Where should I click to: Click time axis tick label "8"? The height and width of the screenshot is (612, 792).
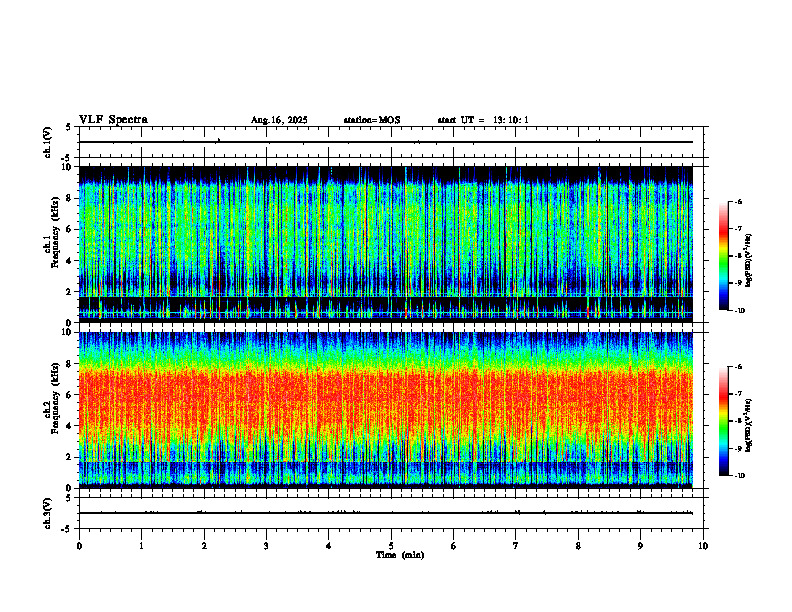pyautogui.click(x=578, y=546)
